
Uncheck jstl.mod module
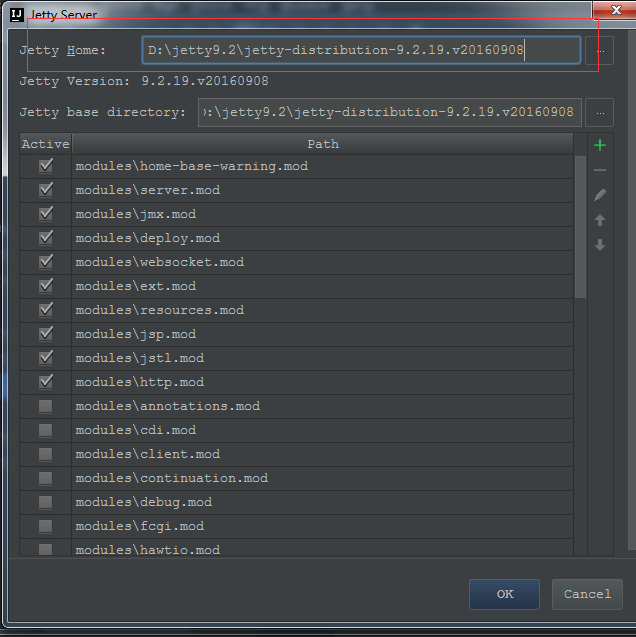[x=45, y=358]
